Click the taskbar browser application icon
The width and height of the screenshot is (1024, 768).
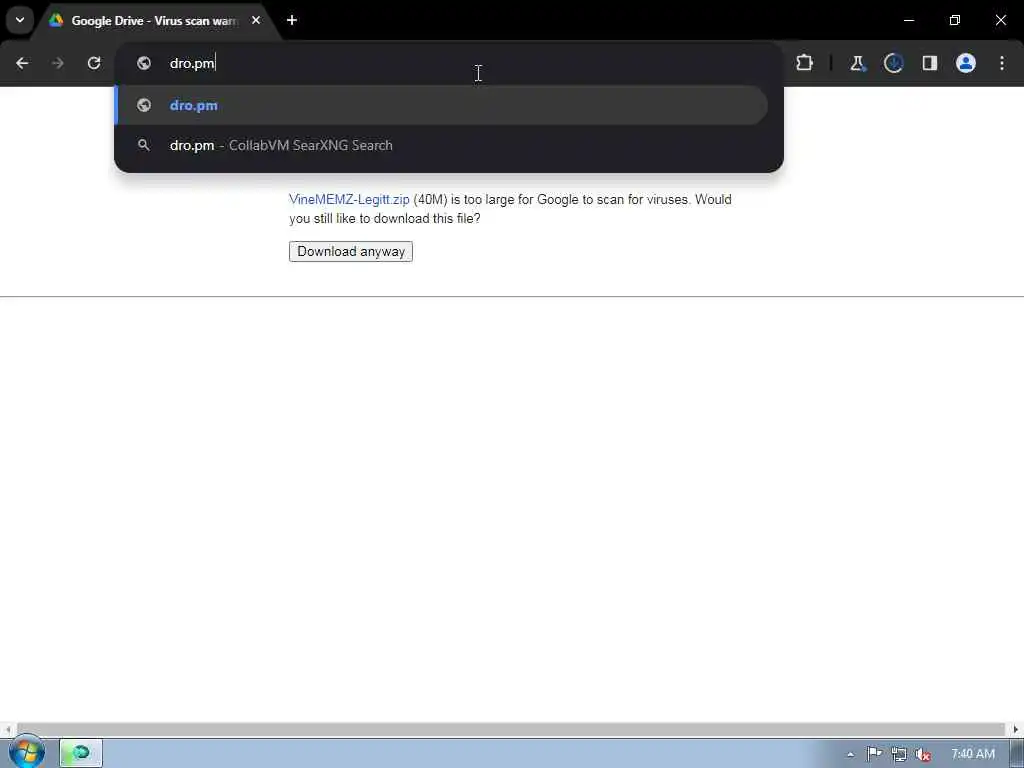[x=81, y=753]
